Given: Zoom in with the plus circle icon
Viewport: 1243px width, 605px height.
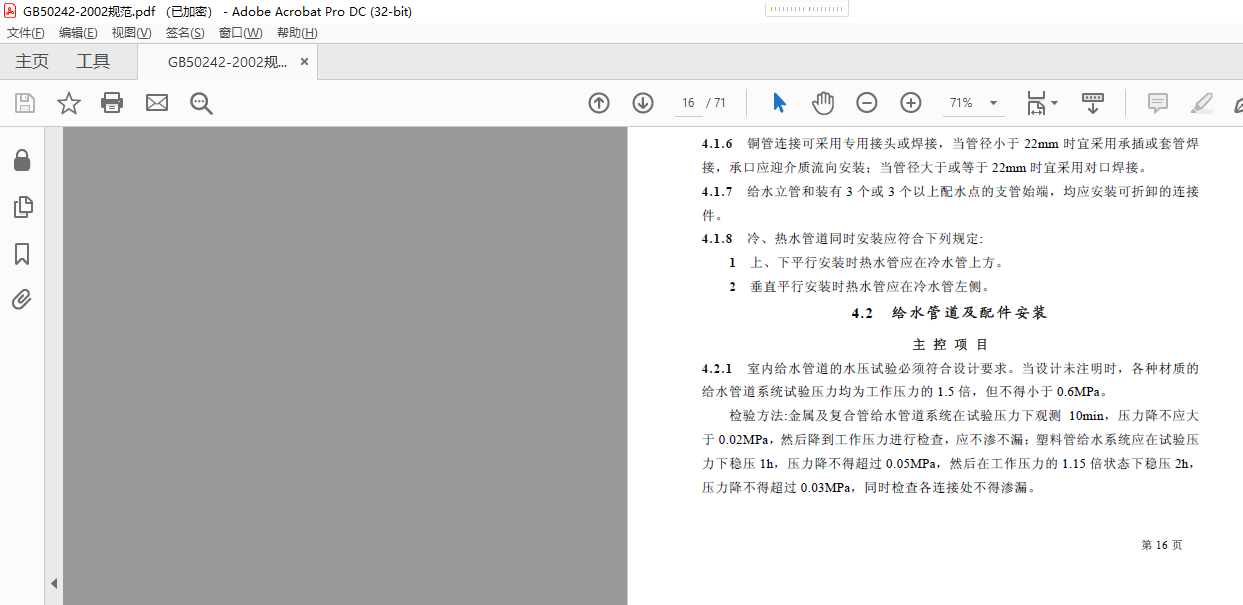Looking at the screenshot, I should point(911,103).
